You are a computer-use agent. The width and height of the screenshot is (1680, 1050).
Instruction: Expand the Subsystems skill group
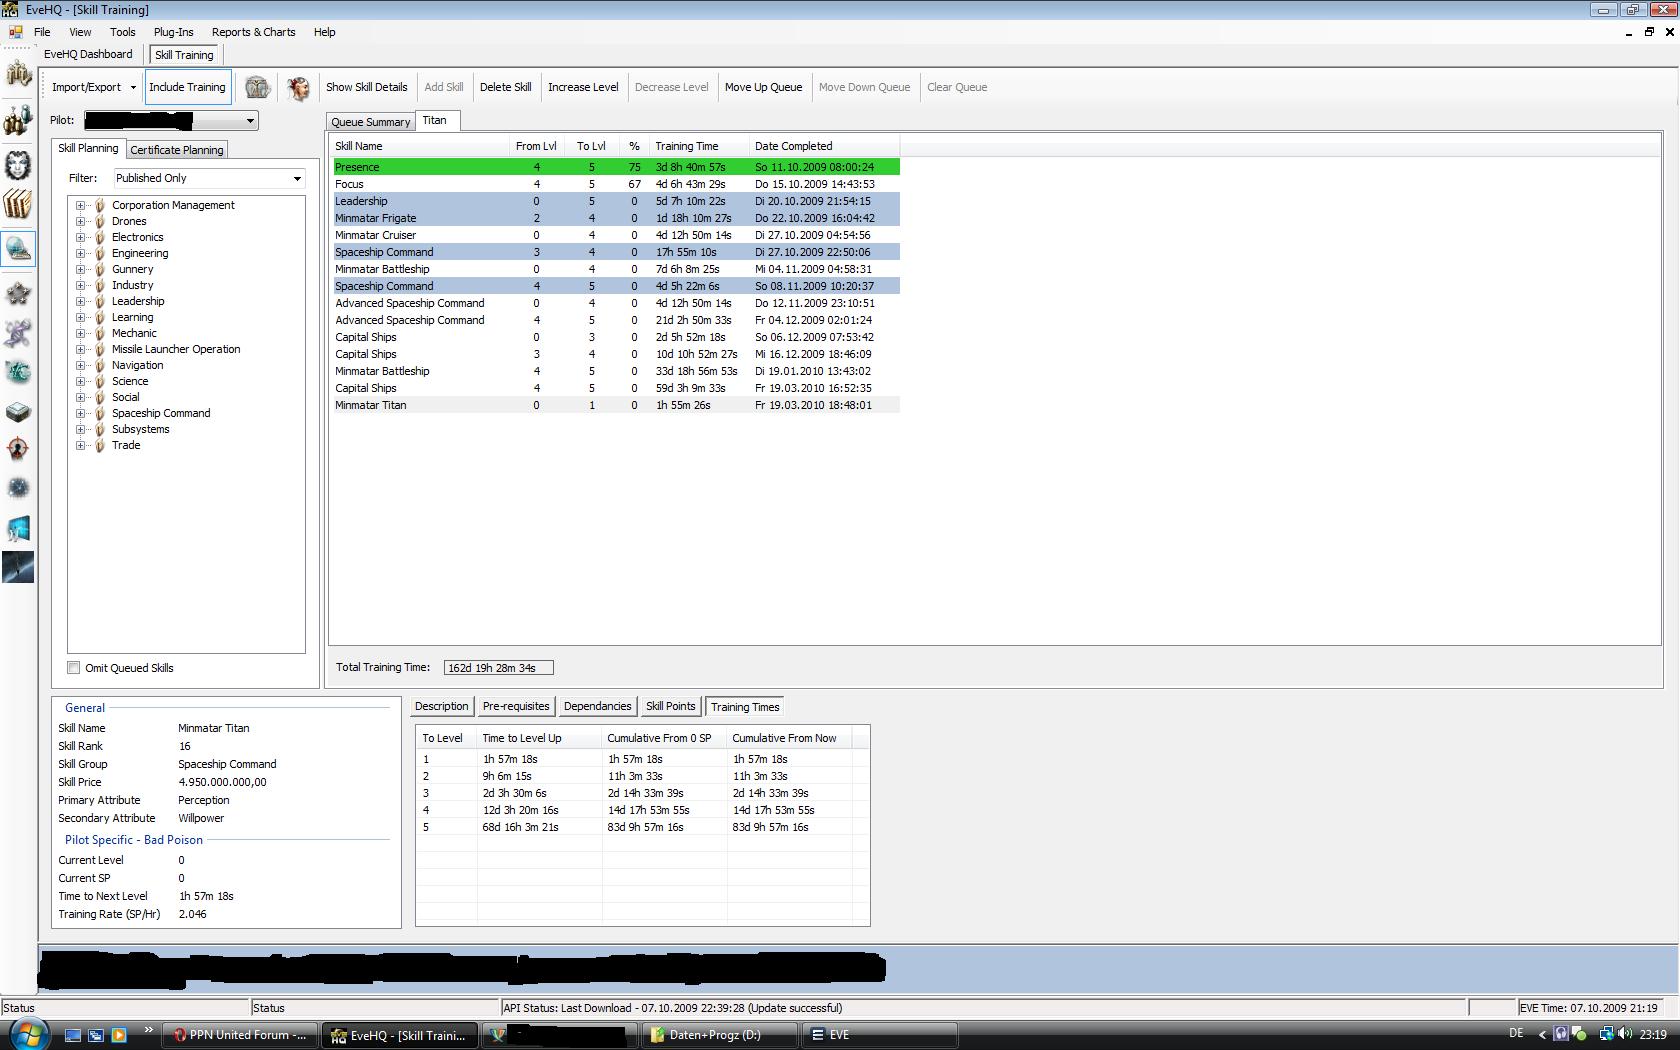tap(81, 429)
